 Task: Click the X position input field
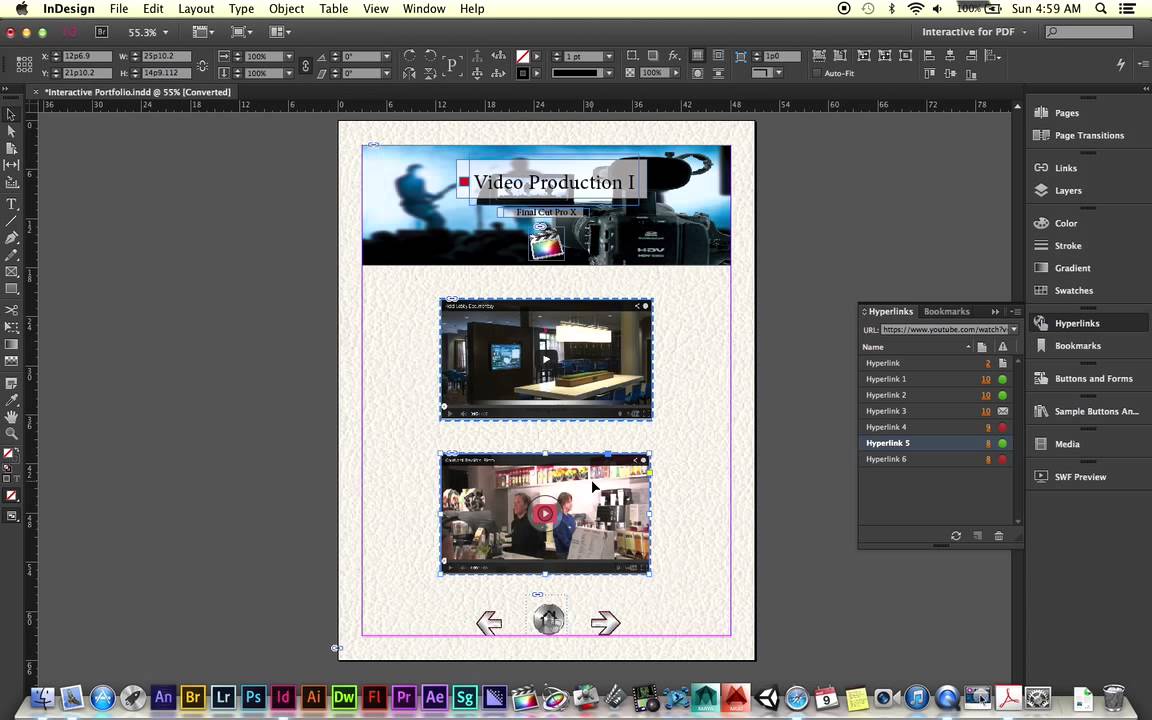[87, 57]
